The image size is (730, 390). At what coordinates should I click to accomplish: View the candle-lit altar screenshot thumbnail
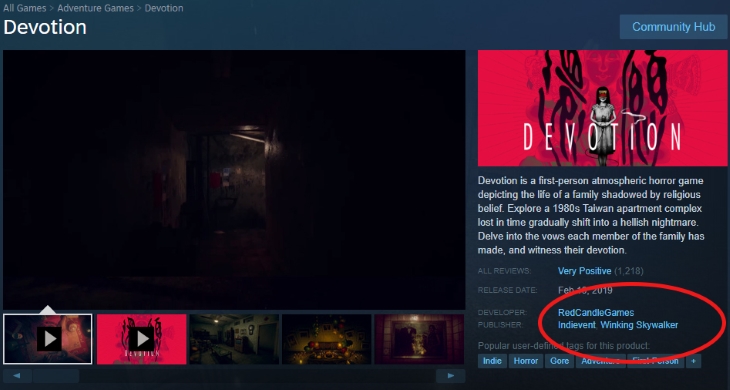327,339
